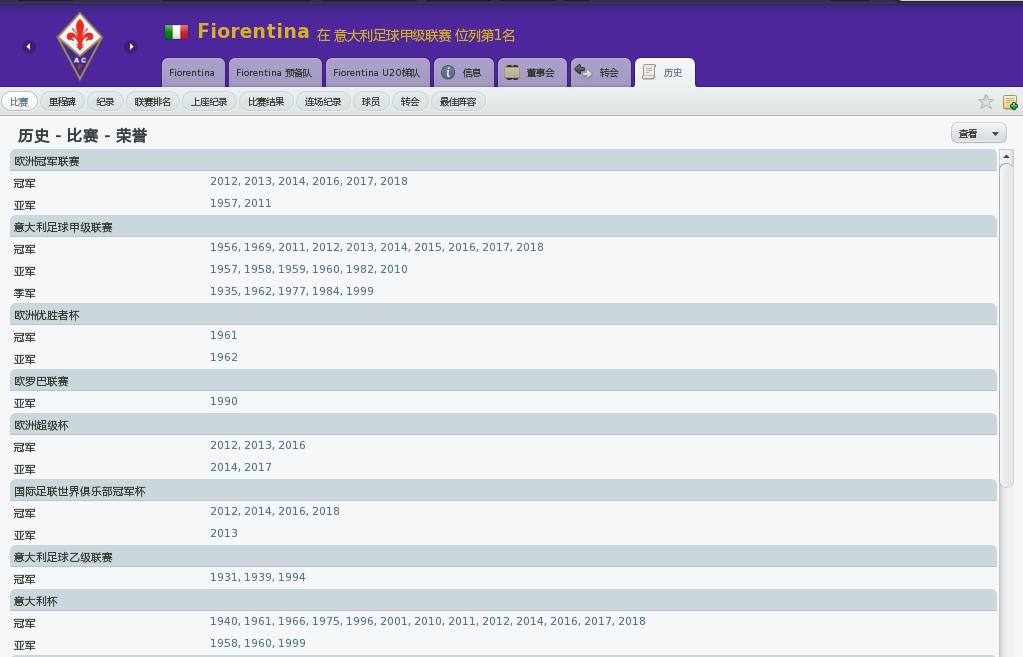
Task: Select 连场纪录 sub-tab
Action: tap(323, 102)
